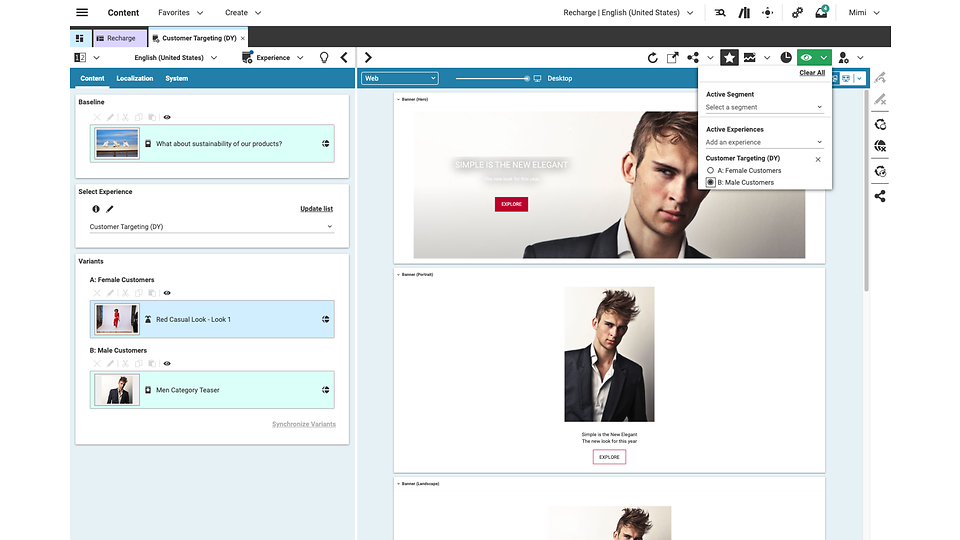Click the Content app title in the header
The width and height of the screenshot is (960, 540).
pos(123,12)
